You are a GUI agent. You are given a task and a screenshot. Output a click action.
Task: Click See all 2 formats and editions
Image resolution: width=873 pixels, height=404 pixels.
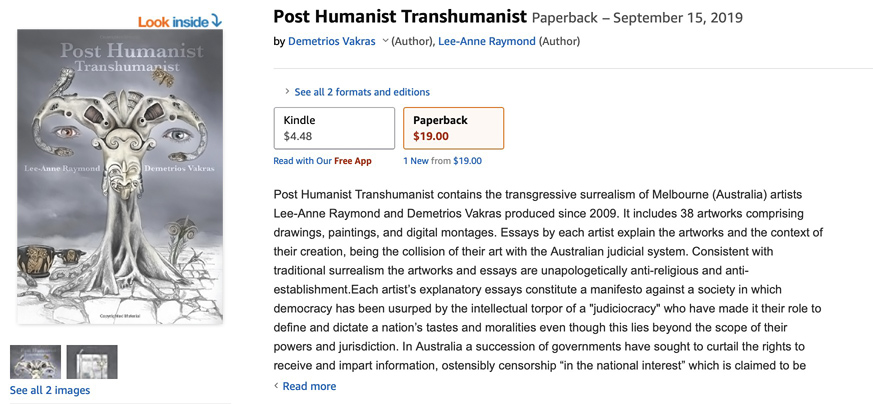362,92
